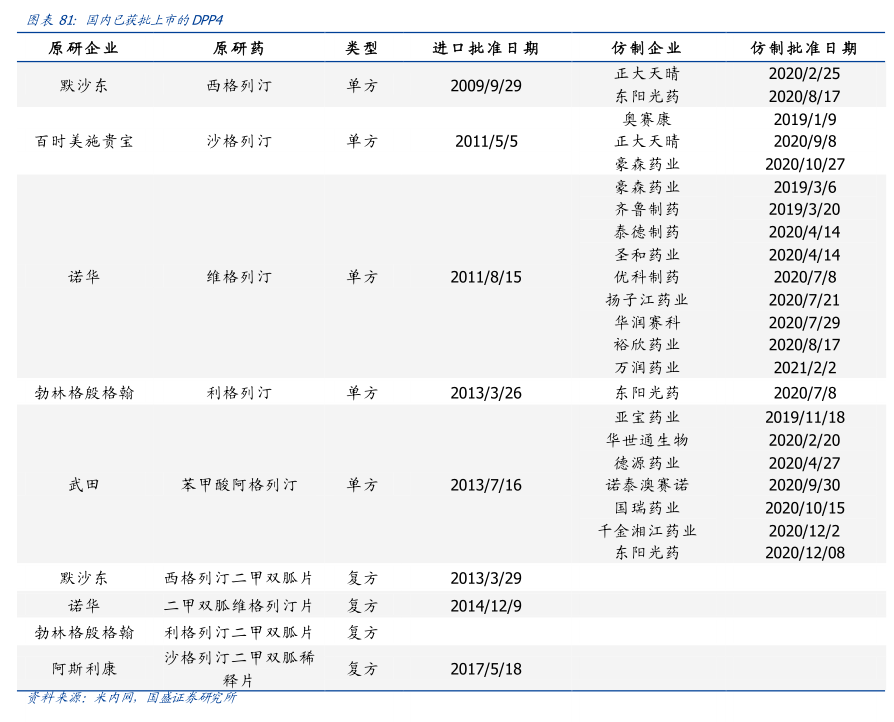The height and width of the screenshot is (722, 894).
Task: Click the approval date '2020/7/29'
Action: click(x=804, y=323)
